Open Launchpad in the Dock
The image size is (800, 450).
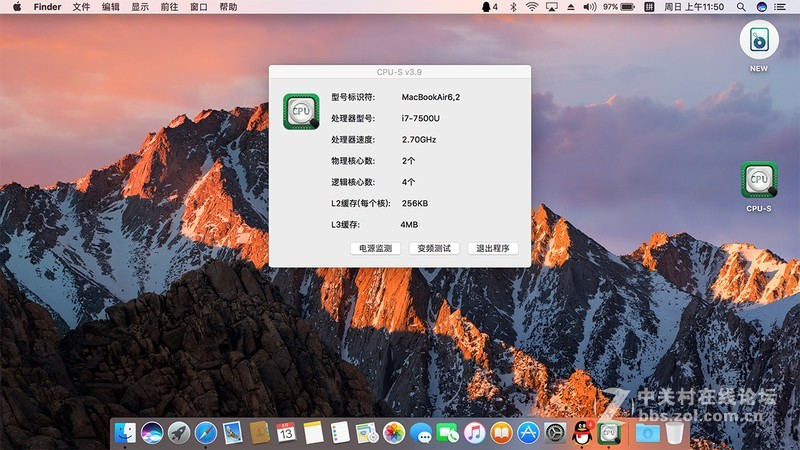point(179,433)
